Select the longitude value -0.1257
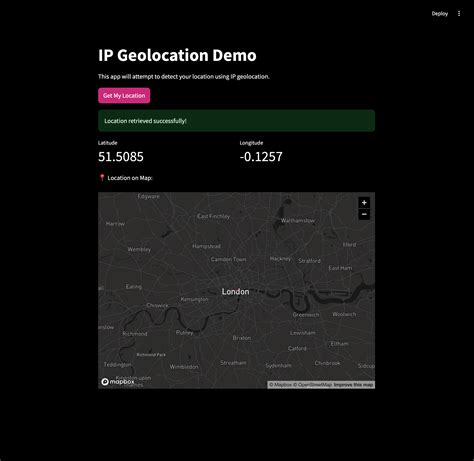Image resolution: width=474 pixels, height=461 pixels. click(261, 157)
